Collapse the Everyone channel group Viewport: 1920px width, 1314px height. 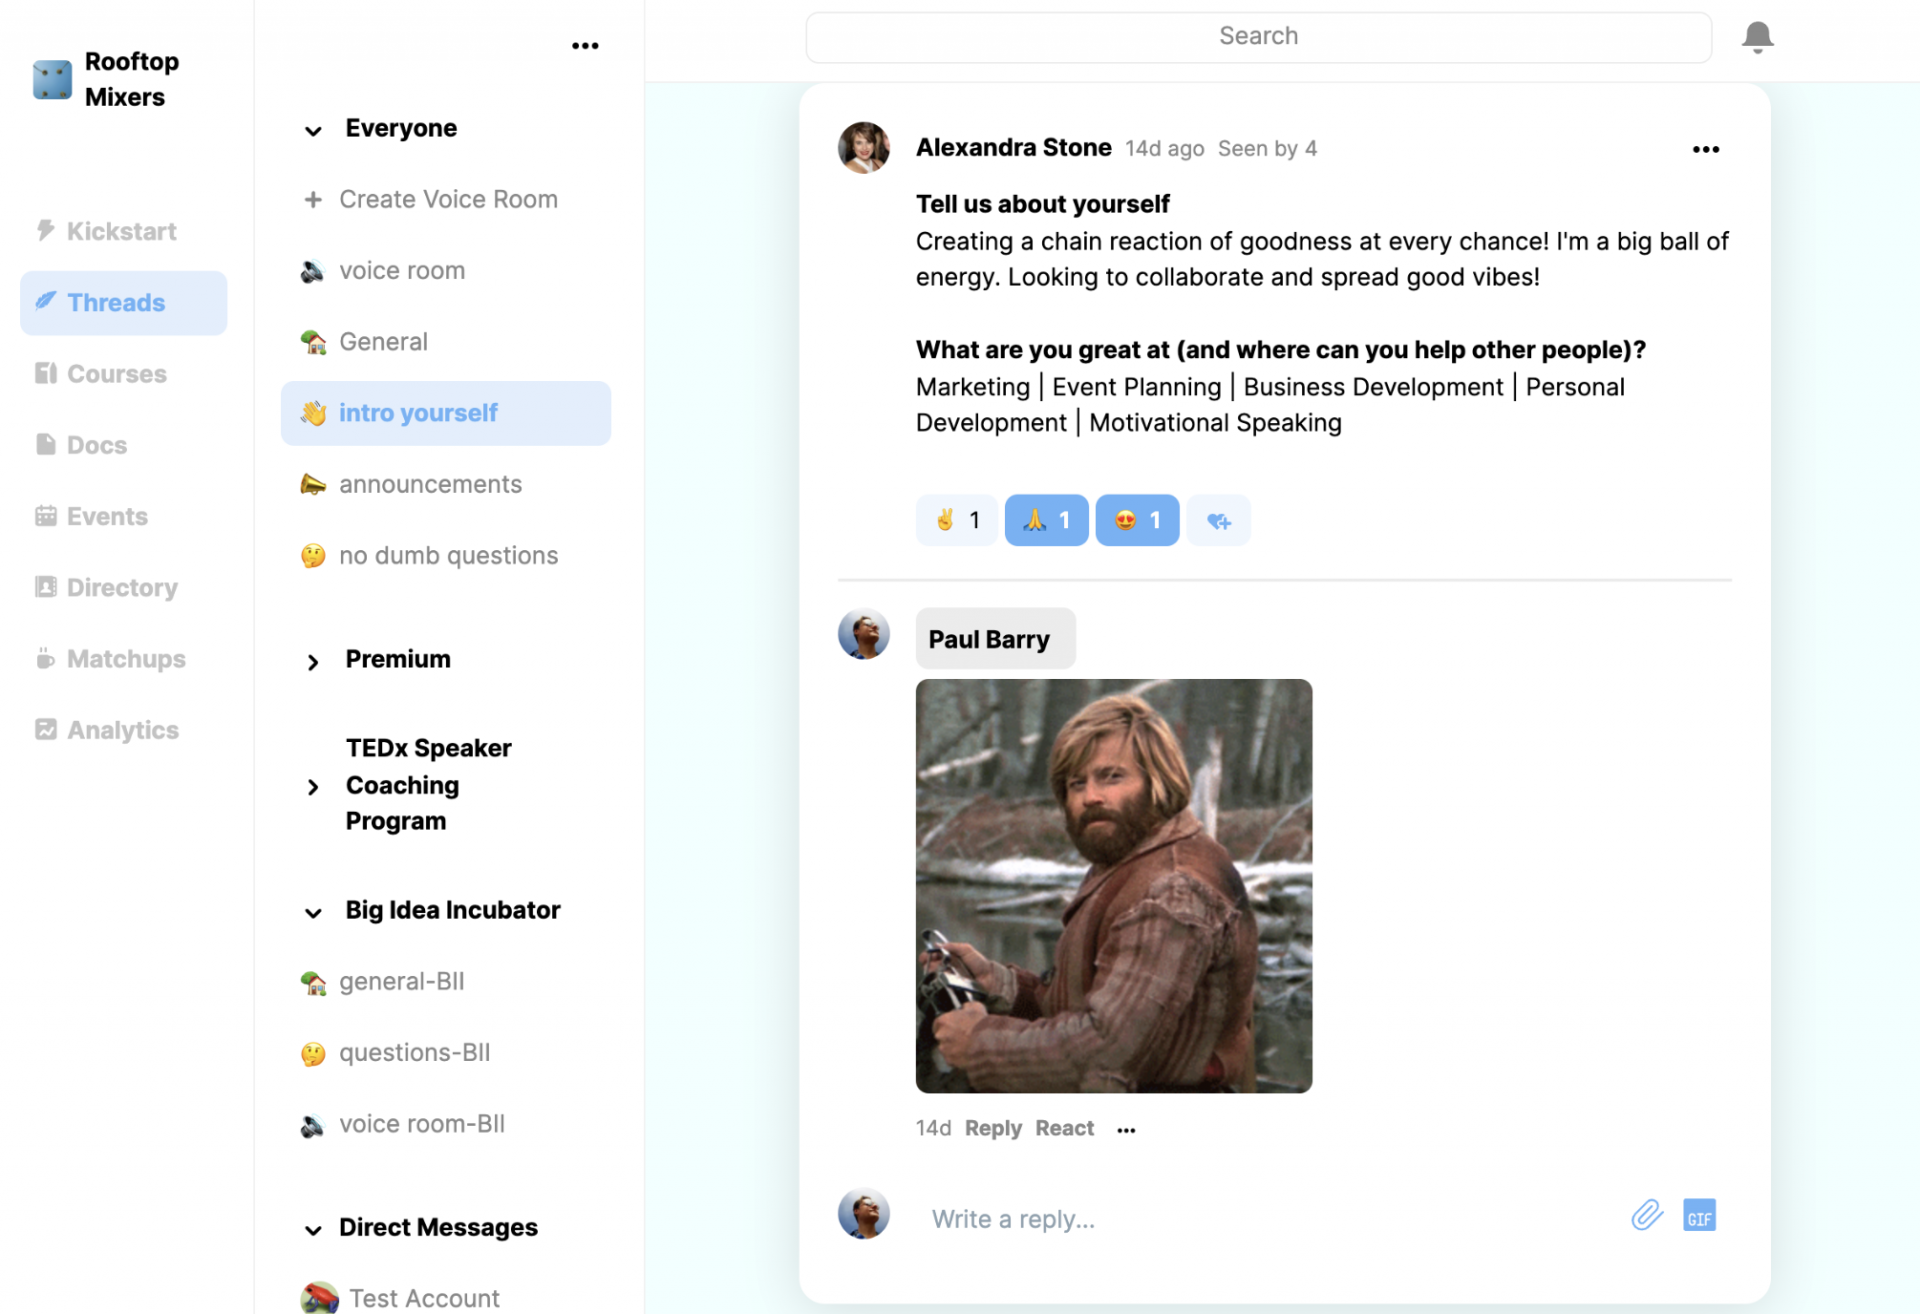tap(313, 130)
